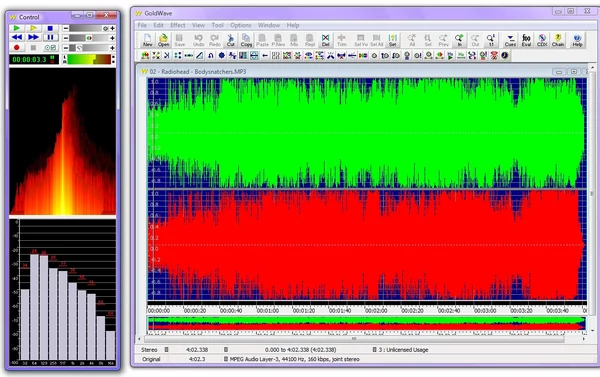Image resolution: width=600 pixels, height=377 pixels.
Task: Click the Copy toolbar icon
Action: pyautogui.click(x=246, y=40)
